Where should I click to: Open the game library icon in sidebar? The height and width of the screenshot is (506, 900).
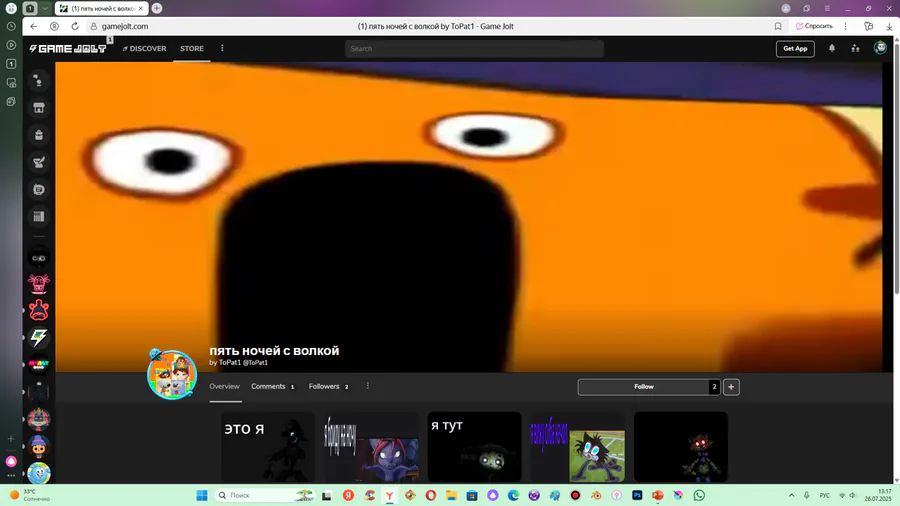coord(38,216)
